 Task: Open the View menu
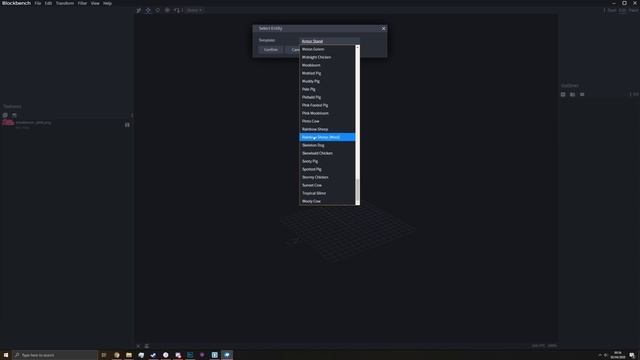click(95, 3)
